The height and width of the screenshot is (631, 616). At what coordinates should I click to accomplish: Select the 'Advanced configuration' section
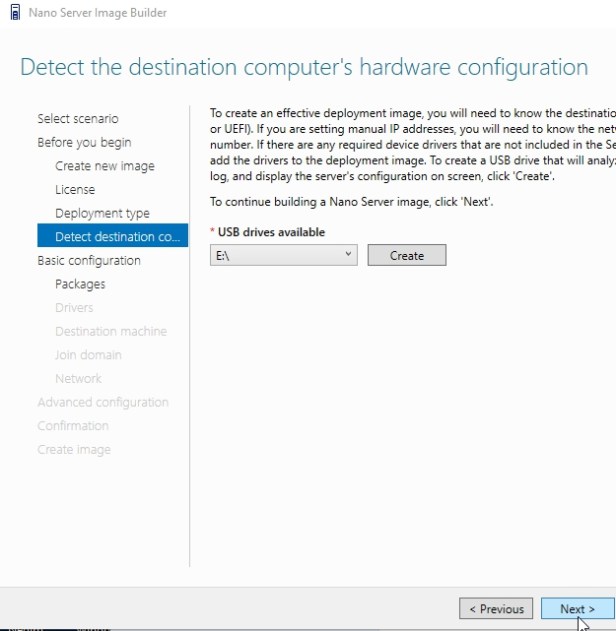pyautogui.click(x=103, y=402)
